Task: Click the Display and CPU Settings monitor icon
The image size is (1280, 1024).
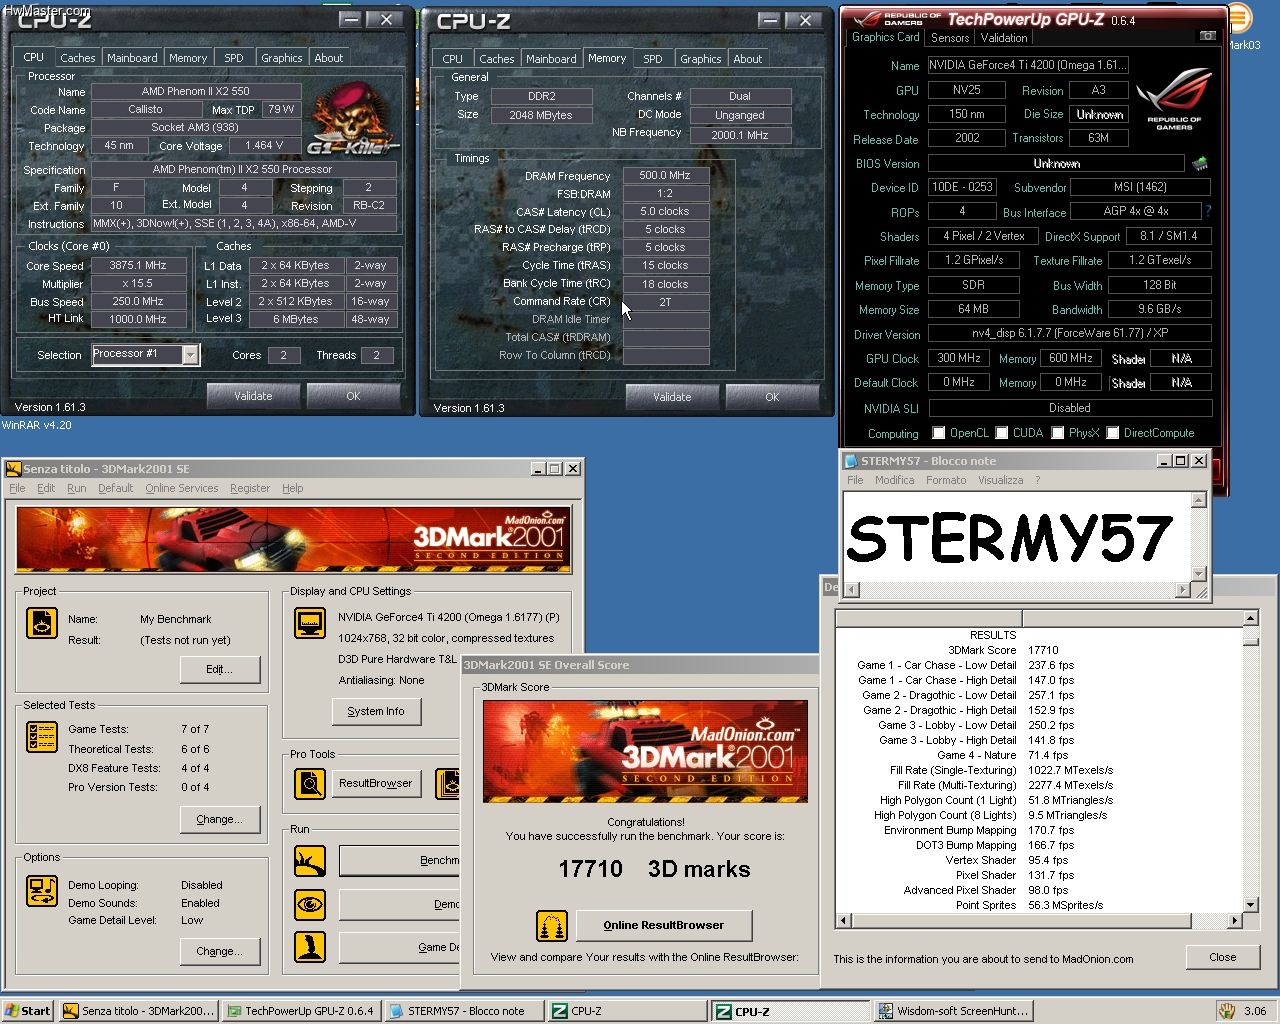Action: coord(310,623)
